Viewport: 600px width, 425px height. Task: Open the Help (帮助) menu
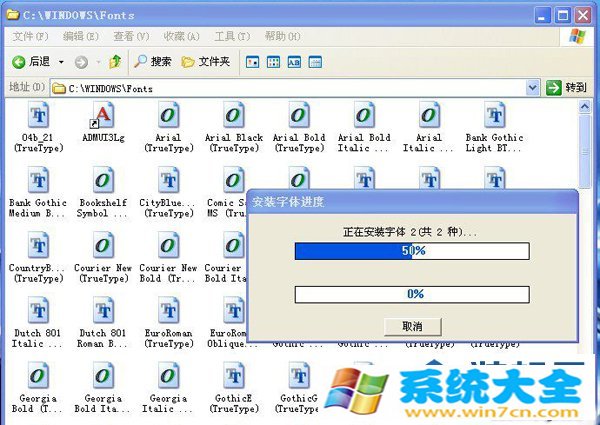pyautogui.click(x=282, y=36)
